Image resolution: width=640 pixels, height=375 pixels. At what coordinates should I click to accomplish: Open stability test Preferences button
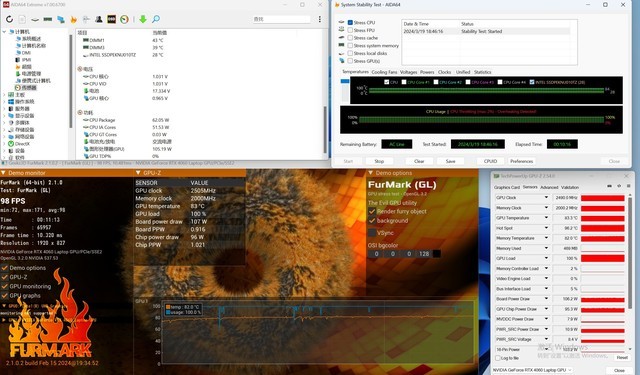tap(521, 161)
